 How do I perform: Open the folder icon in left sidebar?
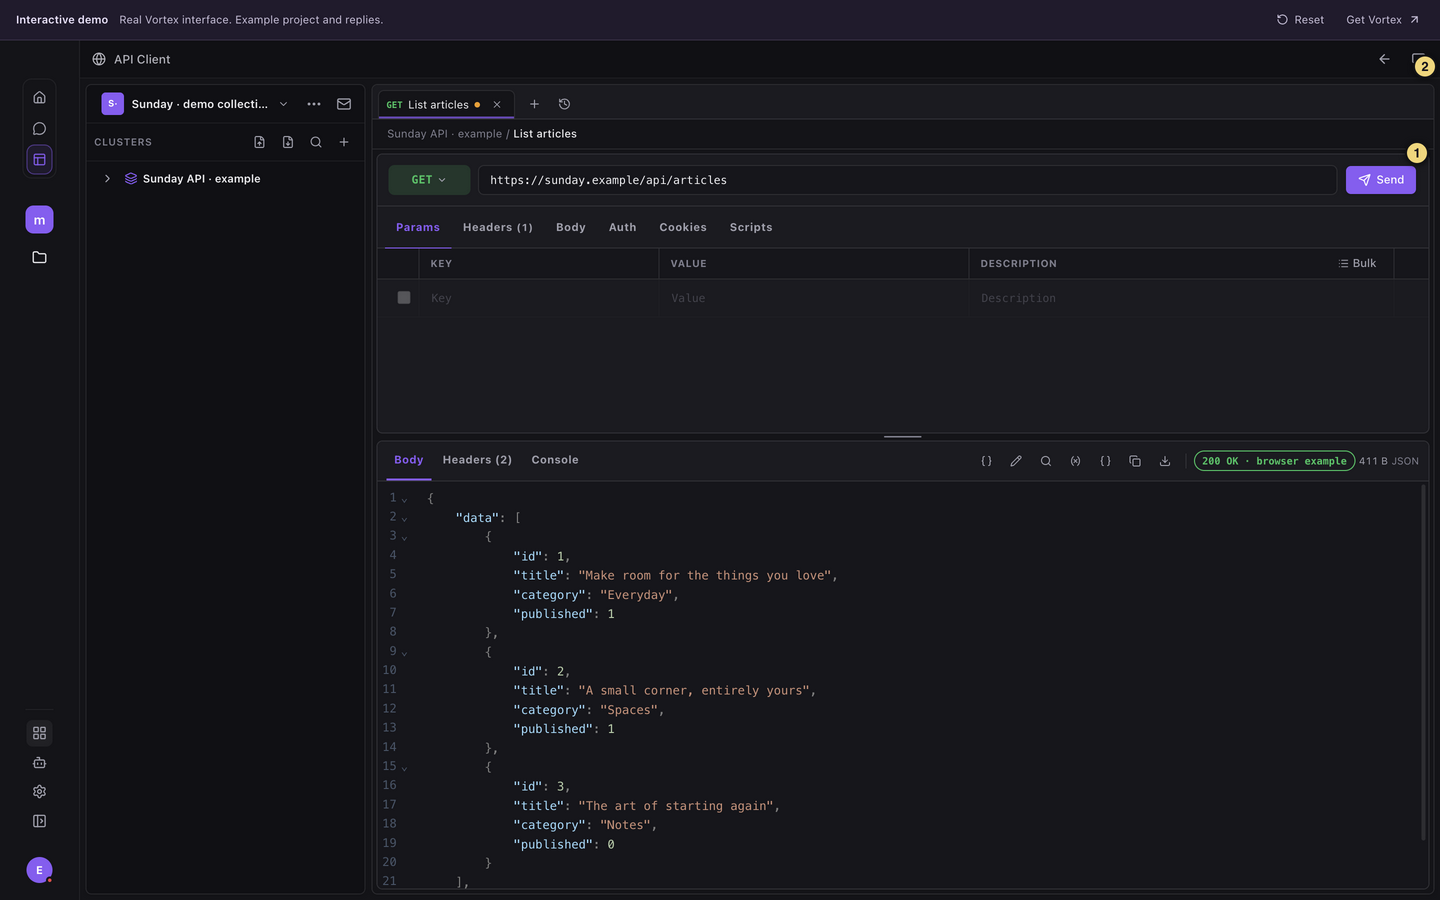point(39,257)
